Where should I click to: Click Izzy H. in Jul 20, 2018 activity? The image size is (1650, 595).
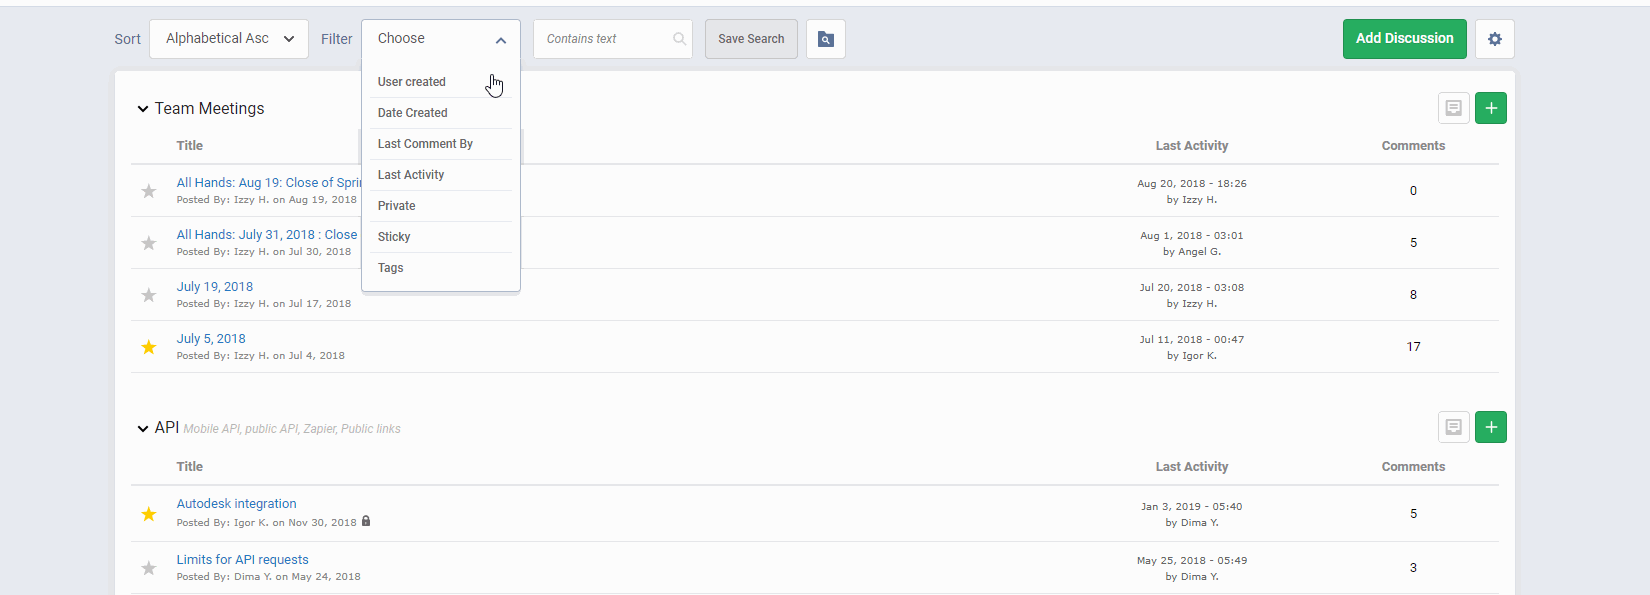tap(1199, 304)
